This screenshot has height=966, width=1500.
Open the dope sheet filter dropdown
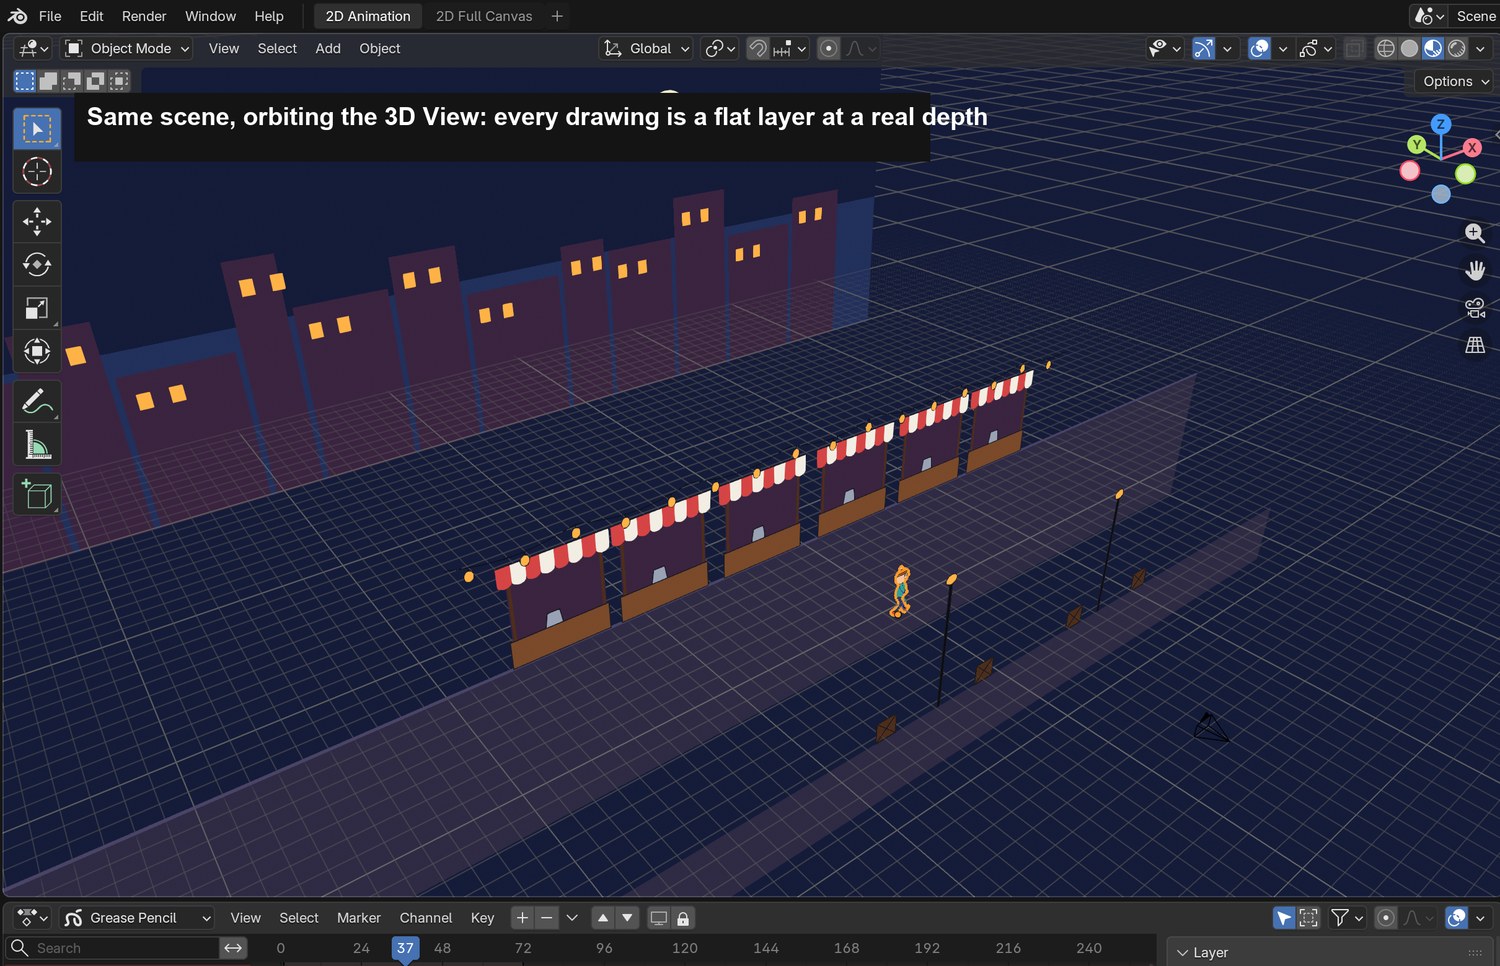1347,918
